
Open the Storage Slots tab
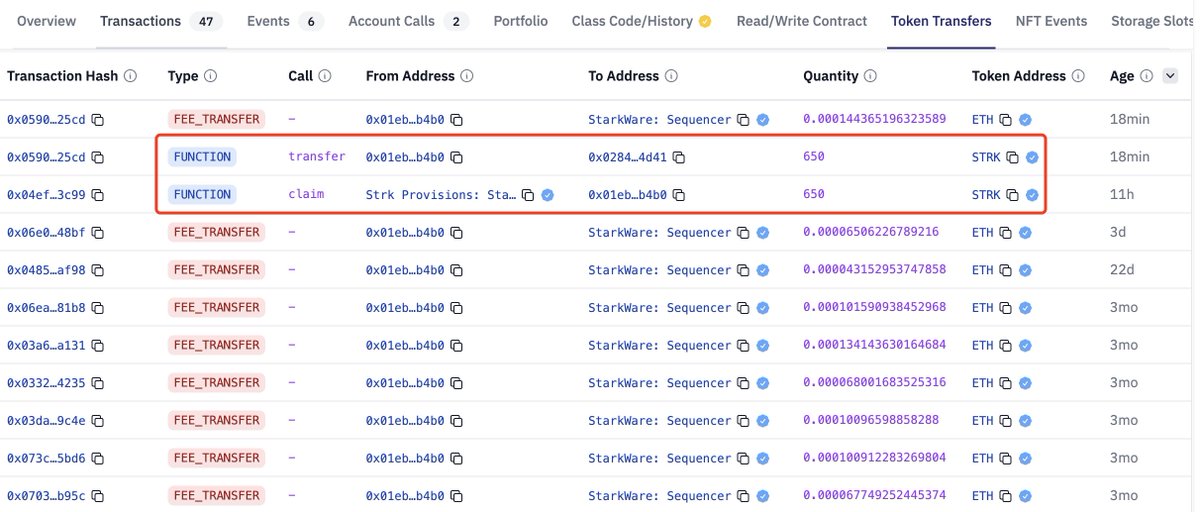point(1153,21)
